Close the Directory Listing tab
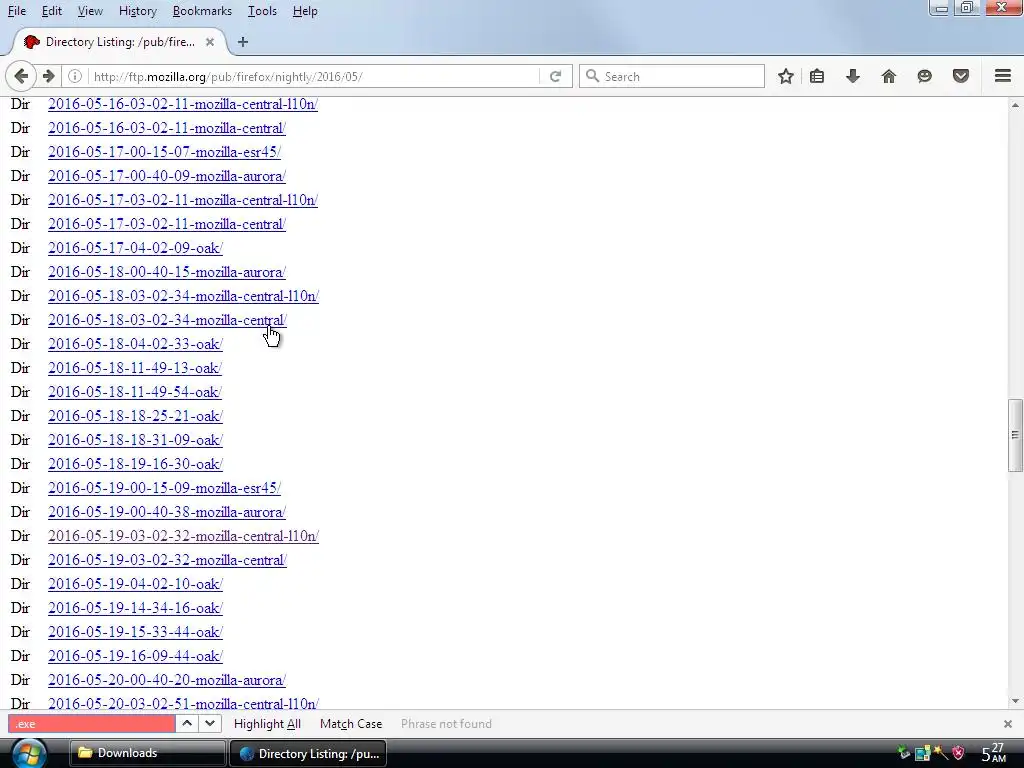This screenshot has width=1024, height=768. click(210, 42)
